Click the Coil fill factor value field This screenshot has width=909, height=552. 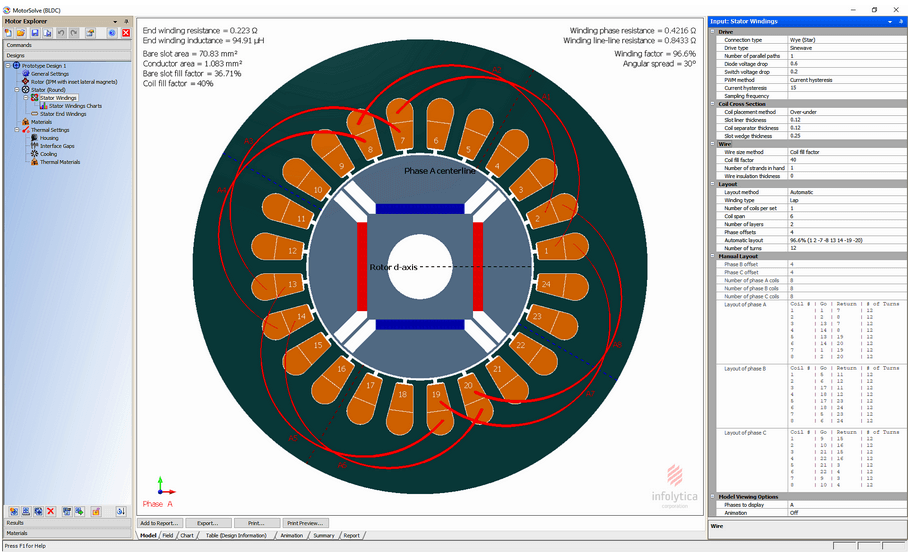pyautogui.click(x=848, y=160)
